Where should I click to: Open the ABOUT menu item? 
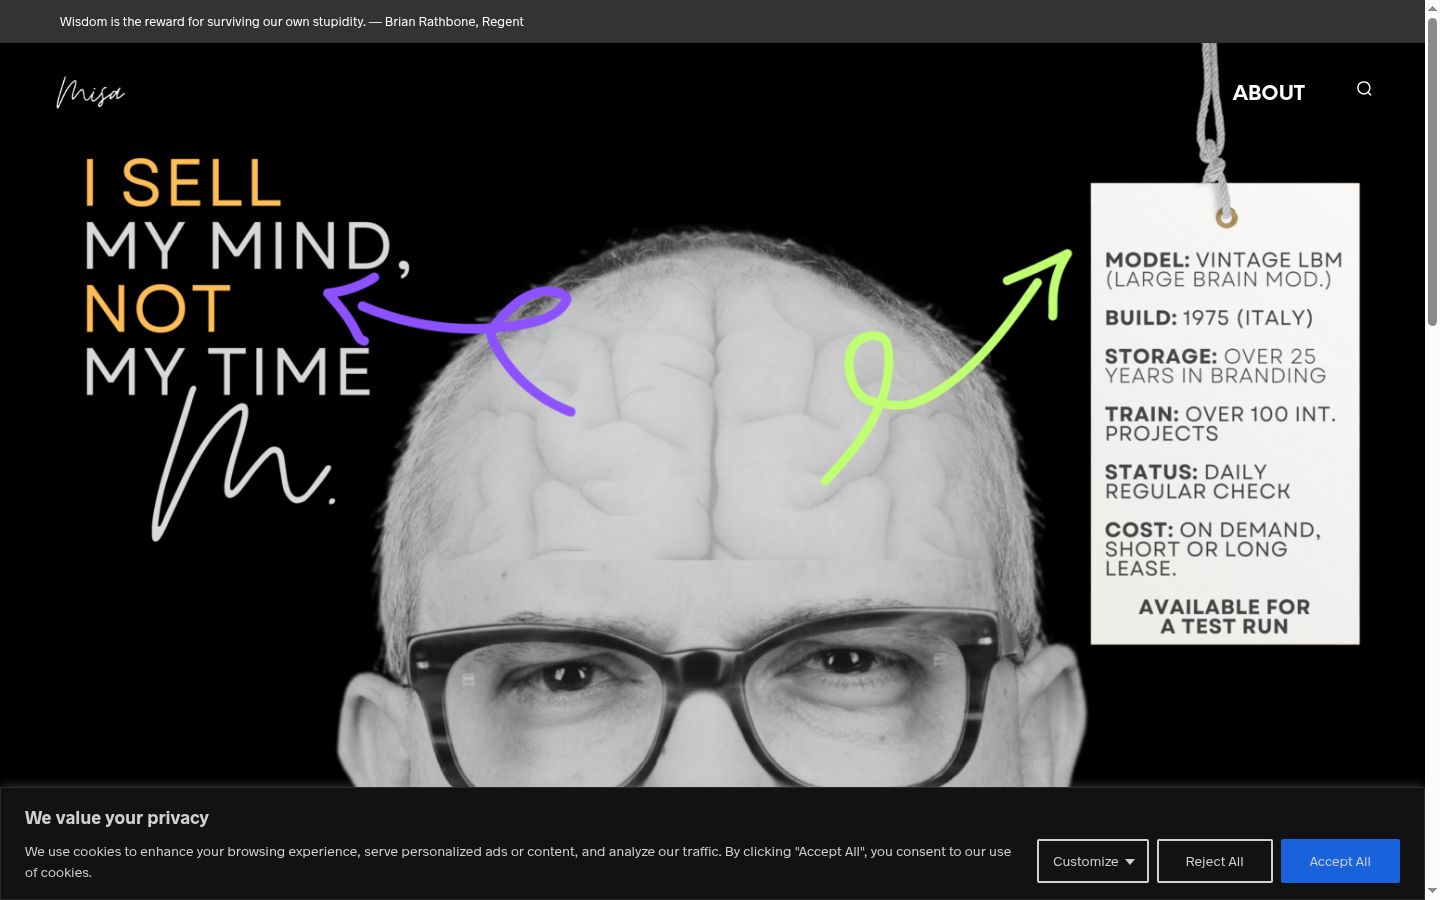coord(1268,93)
